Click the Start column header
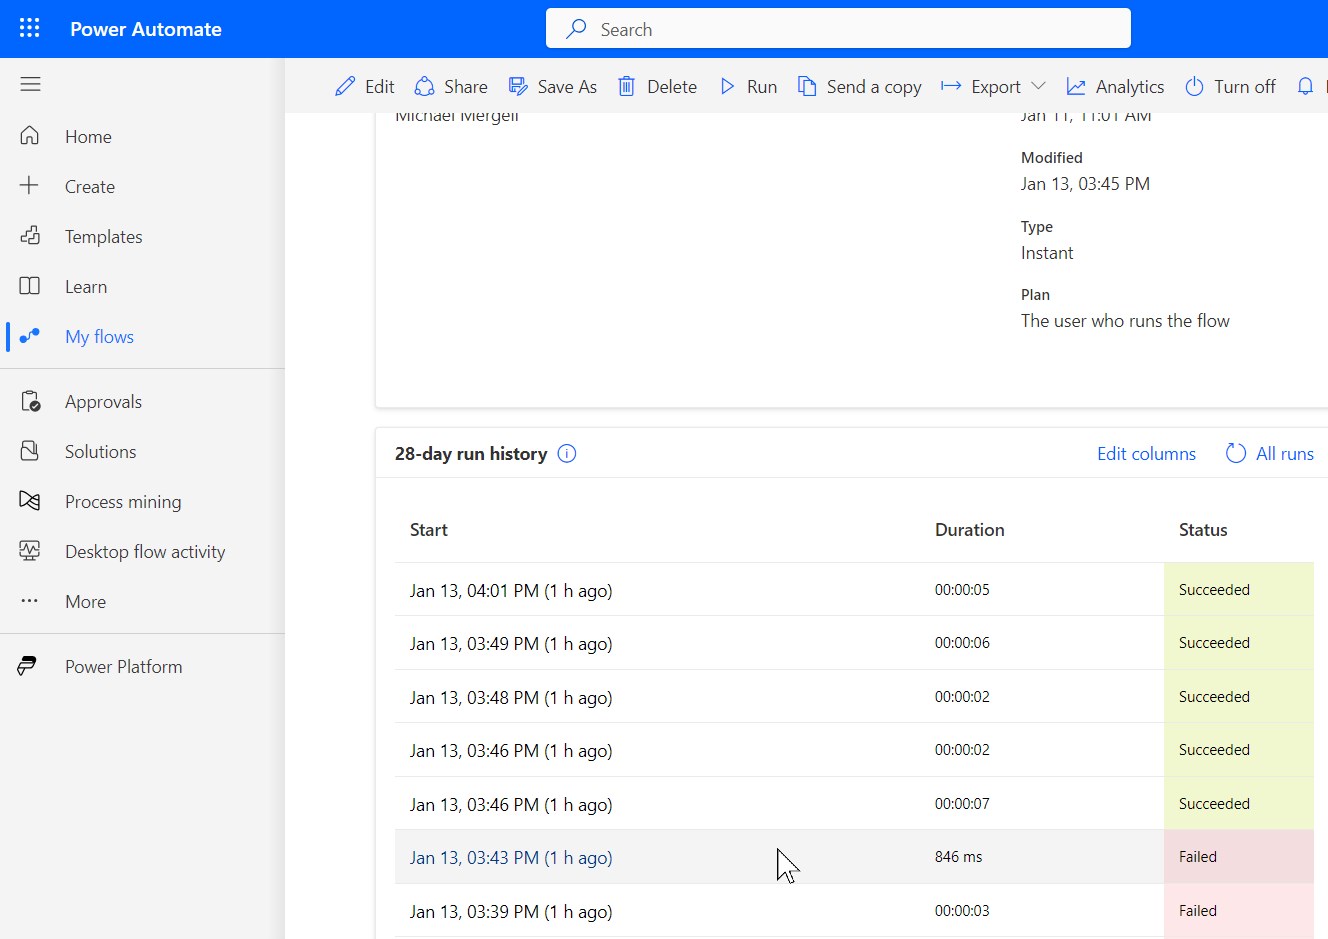This screenshot has width=1328, height=939. [x=429, y=529]
